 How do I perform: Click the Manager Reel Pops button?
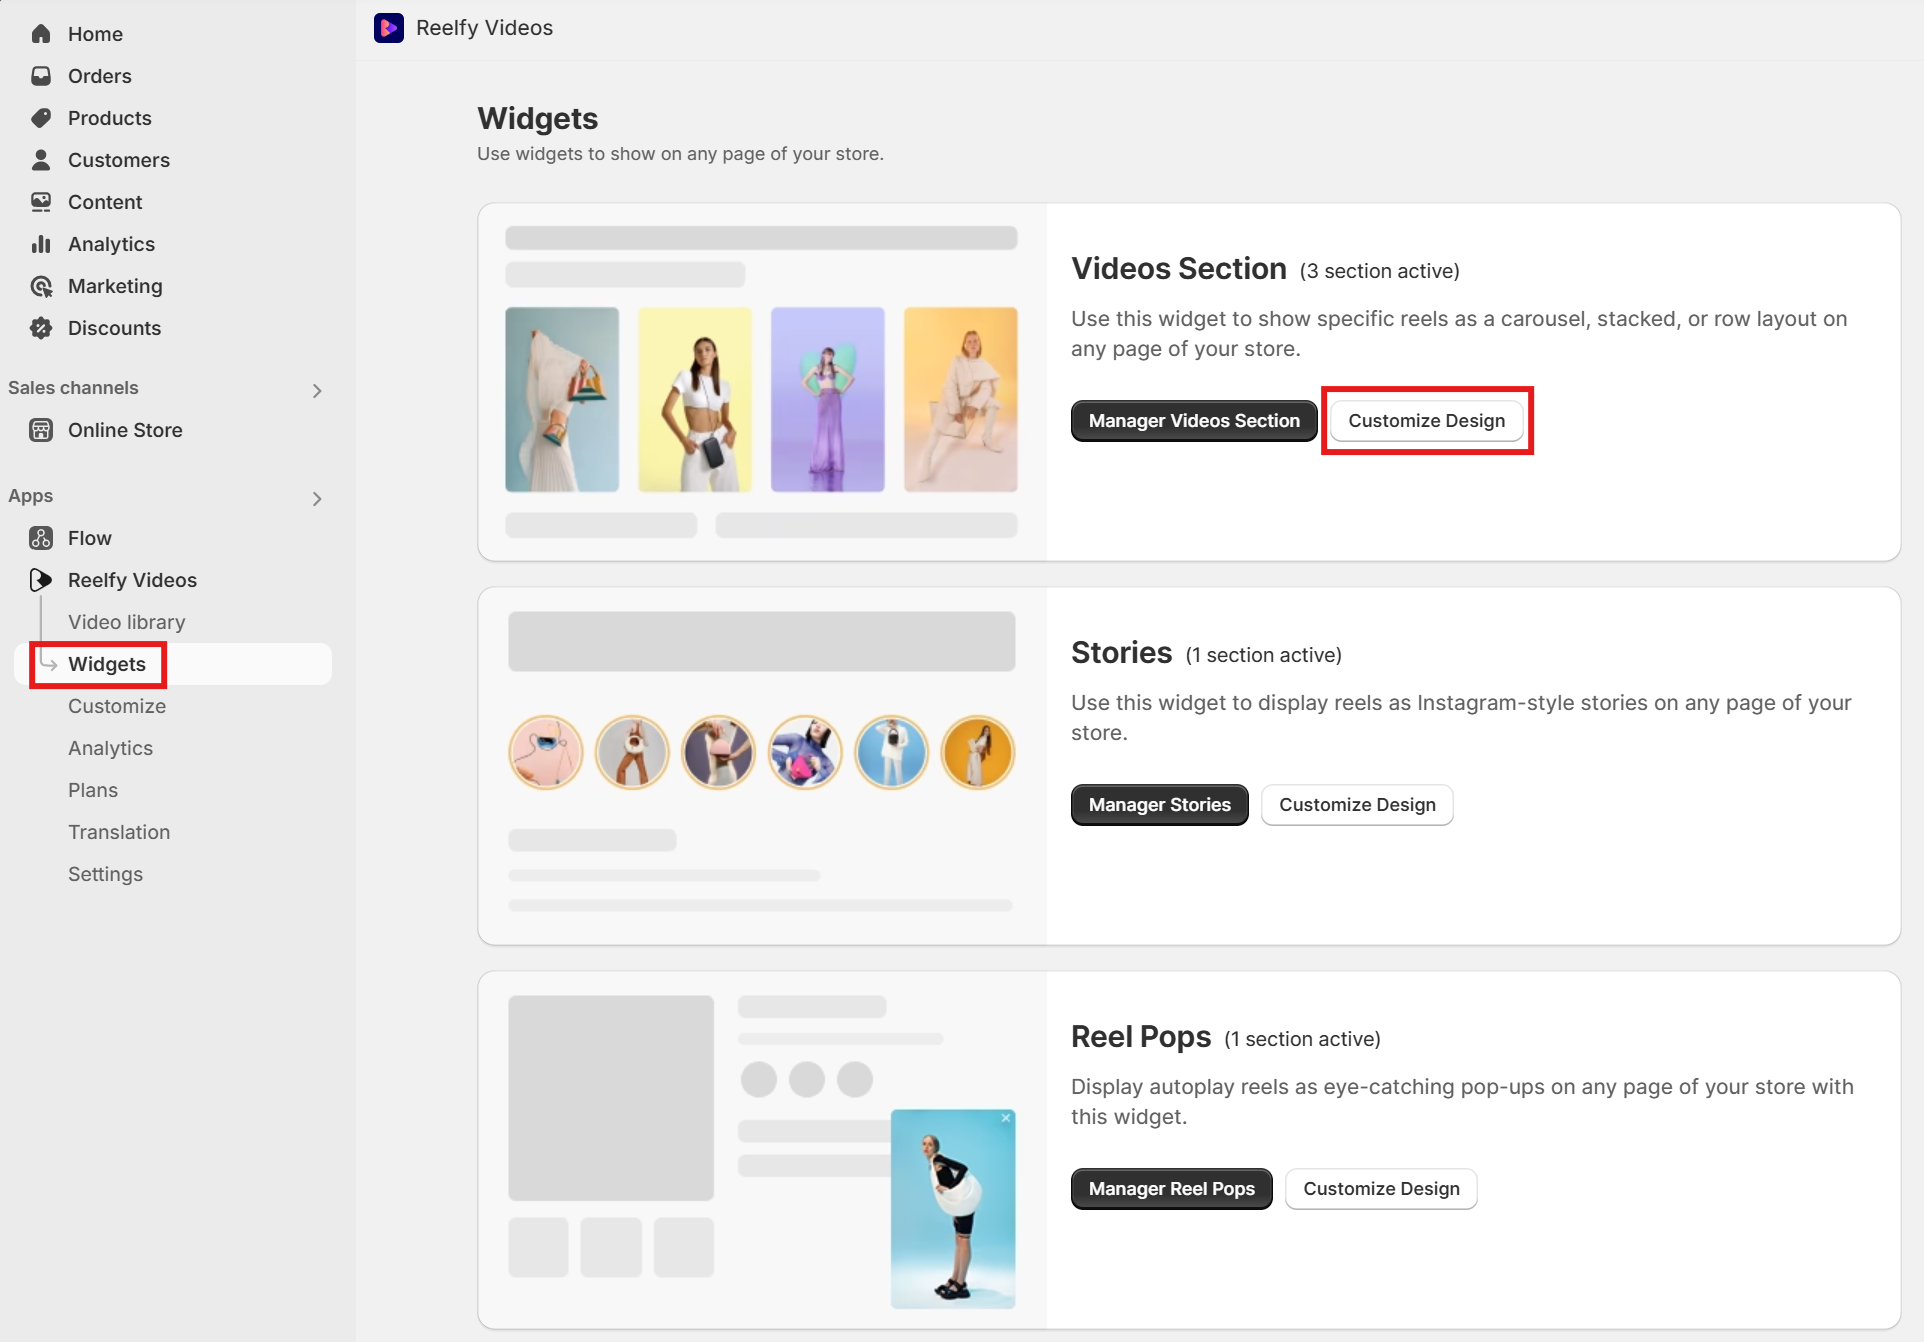pos(1171,1189)
